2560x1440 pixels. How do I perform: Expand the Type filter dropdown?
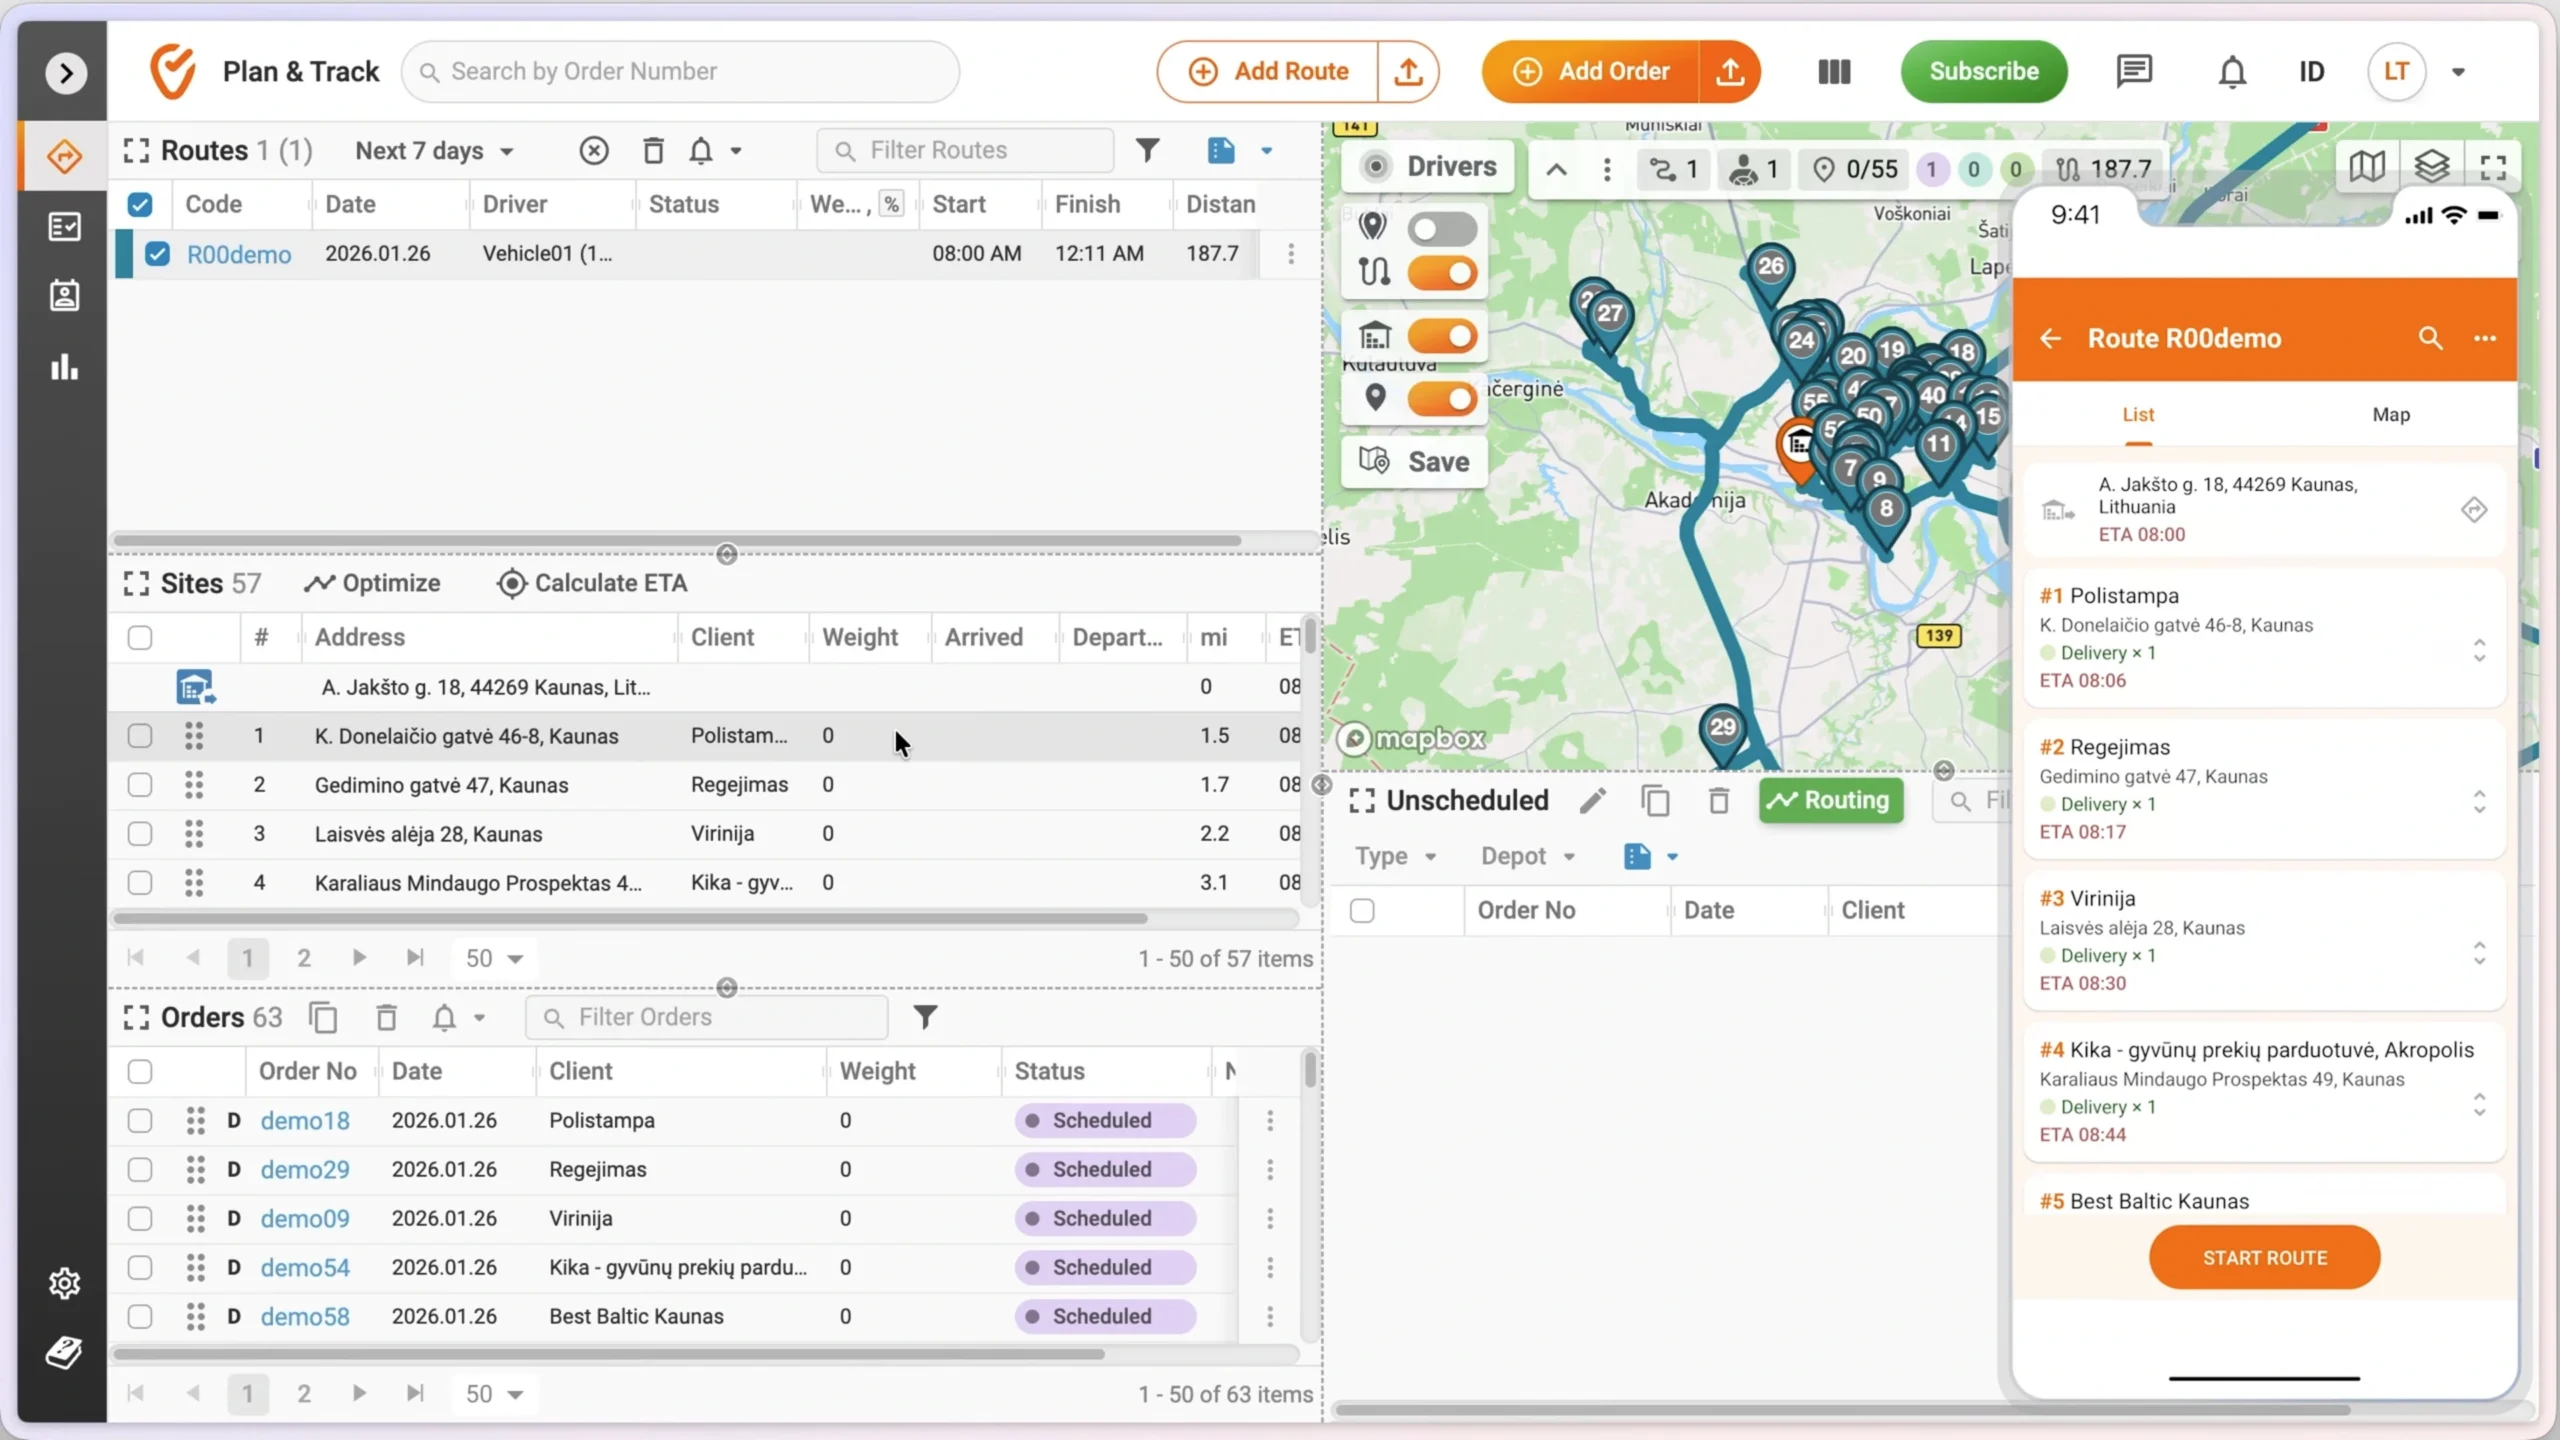point(1395,857)
